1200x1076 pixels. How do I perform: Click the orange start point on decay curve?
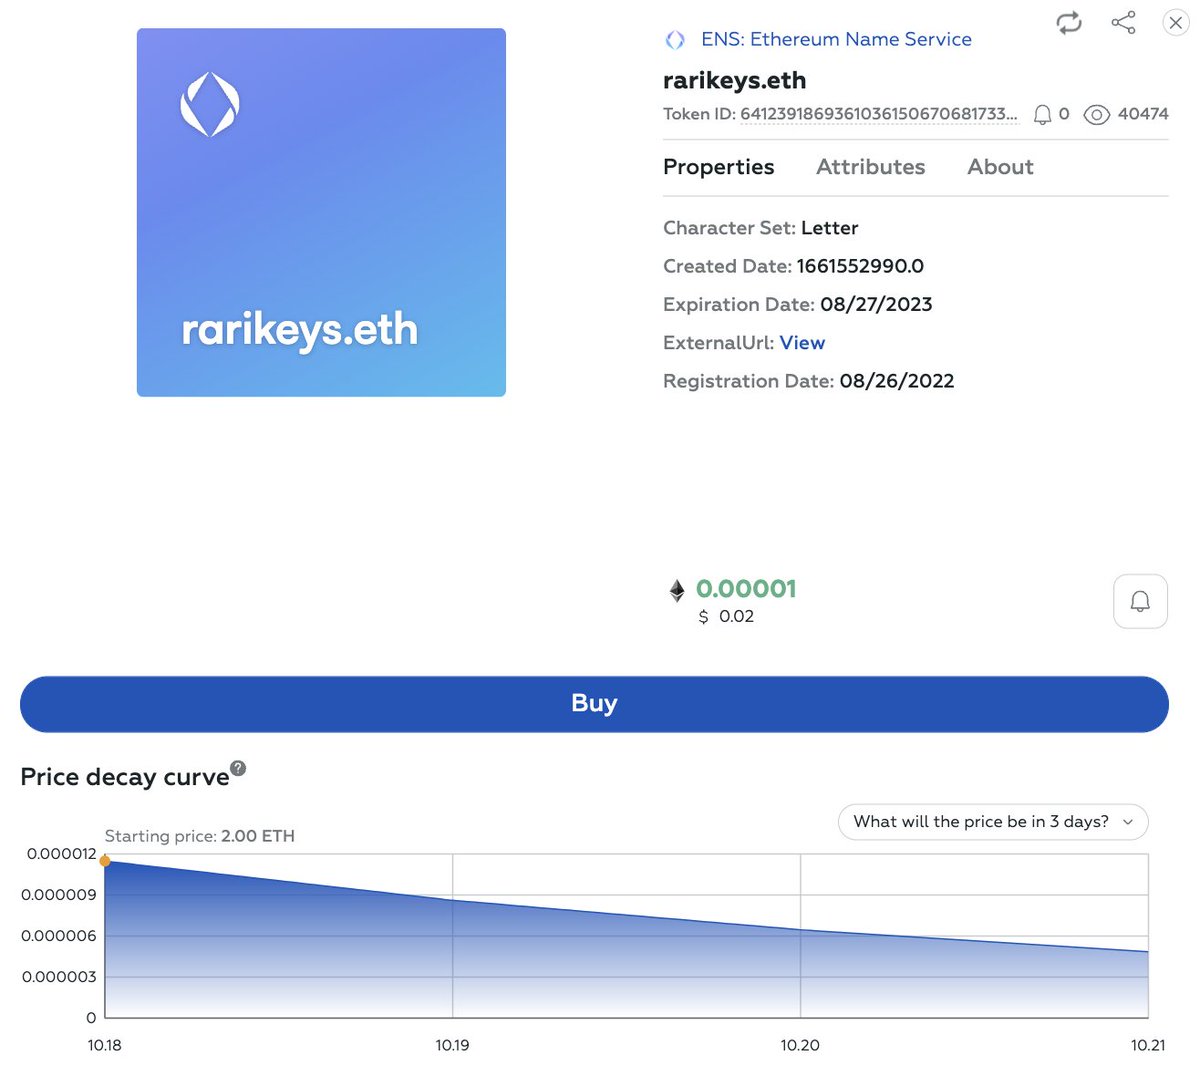coord(105,861)
